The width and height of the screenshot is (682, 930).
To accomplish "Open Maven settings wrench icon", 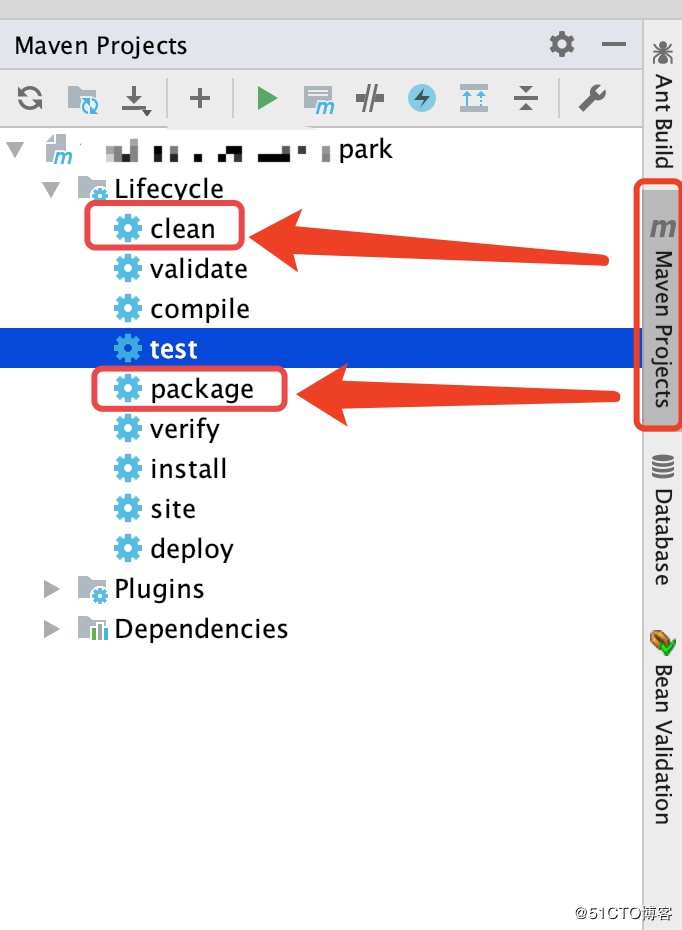I will (x=592, y=98).
